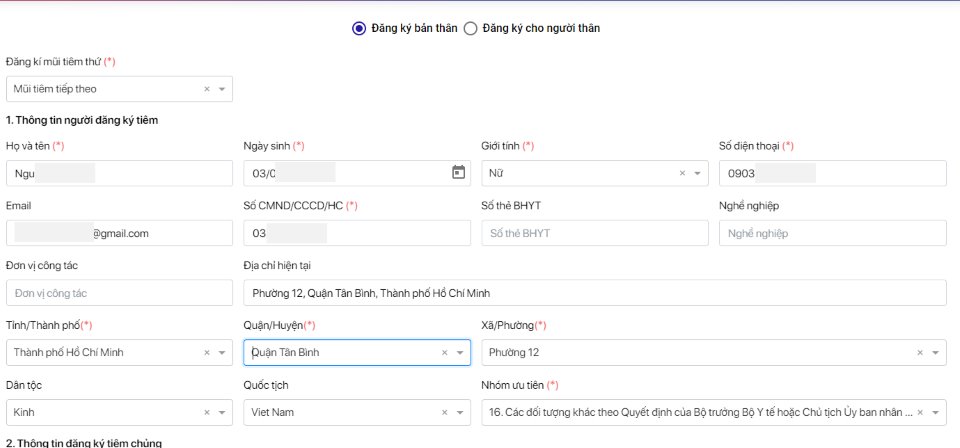The width and height of the screenshot is (960, 448).
Task: Click the Đơn vị công tác field
Action: tap(118, 293)
